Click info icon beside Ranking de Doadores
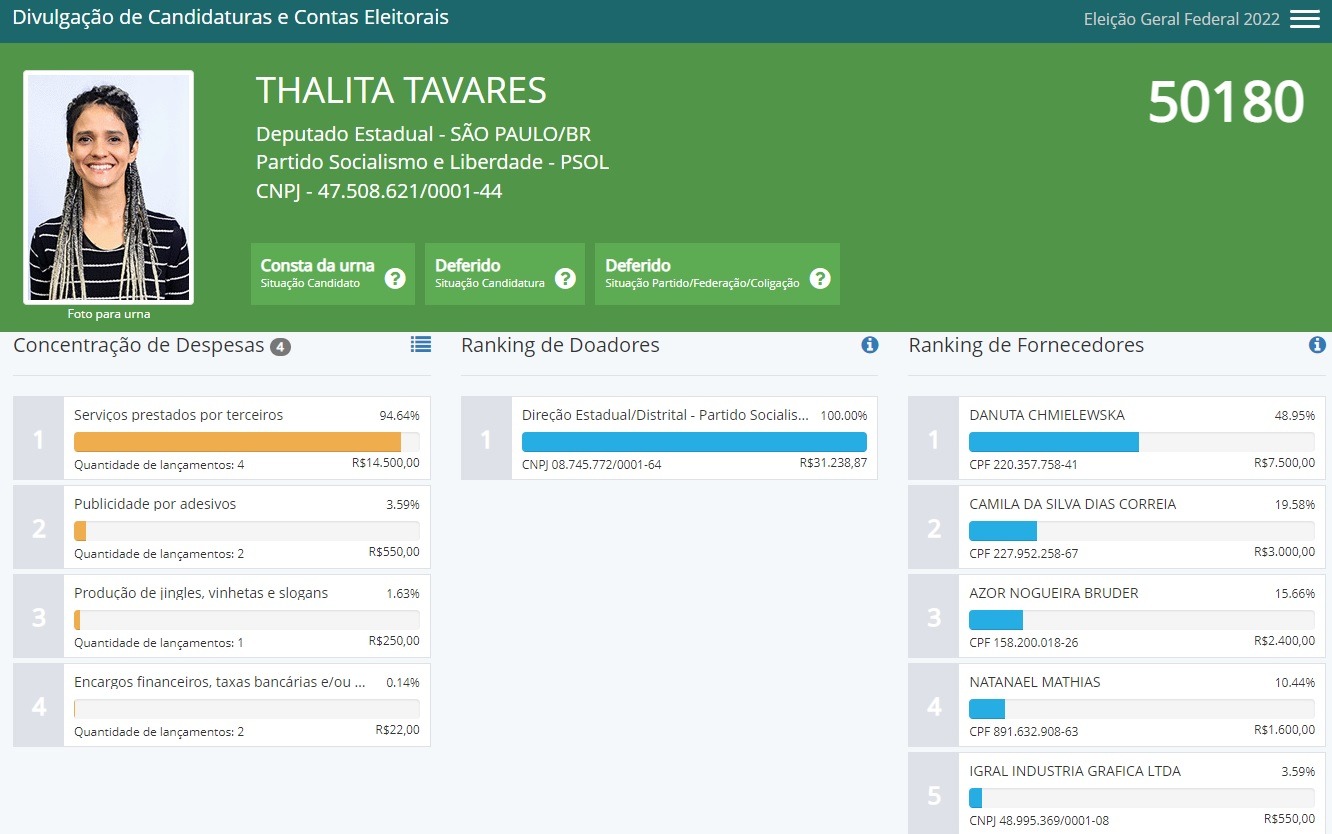1332x834 pixels. tap(869, 345)
